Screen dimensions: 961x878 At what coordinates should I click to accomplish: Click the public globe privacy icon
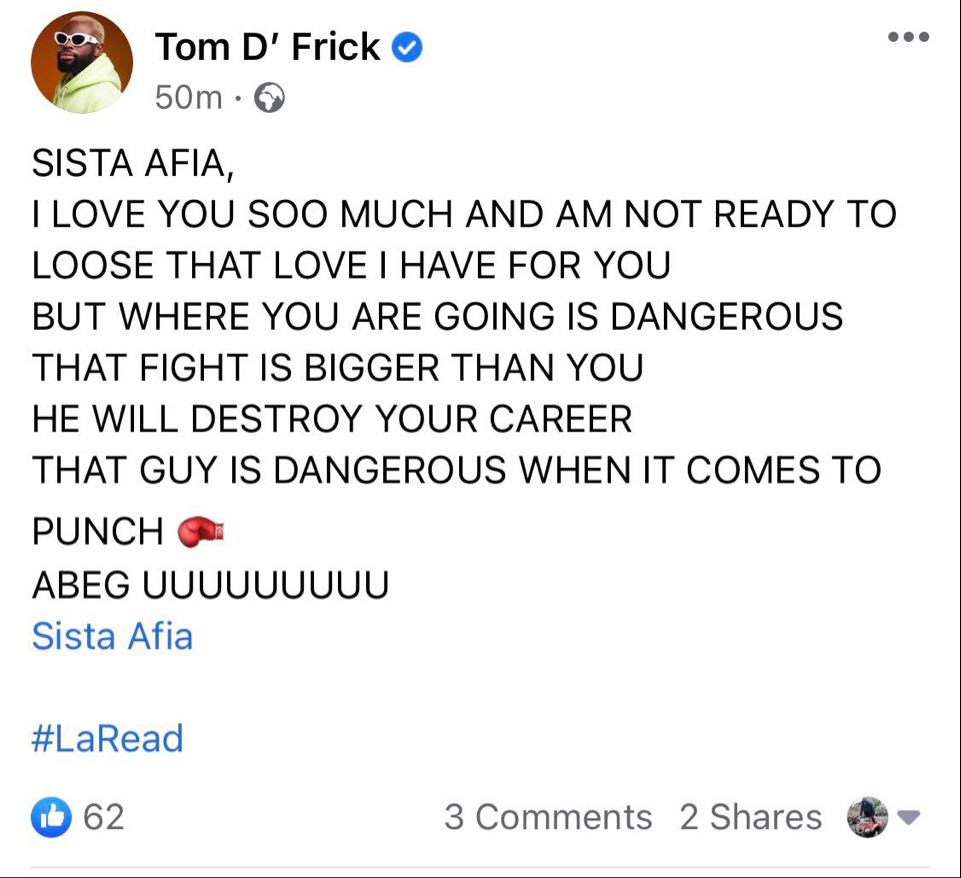270,97
